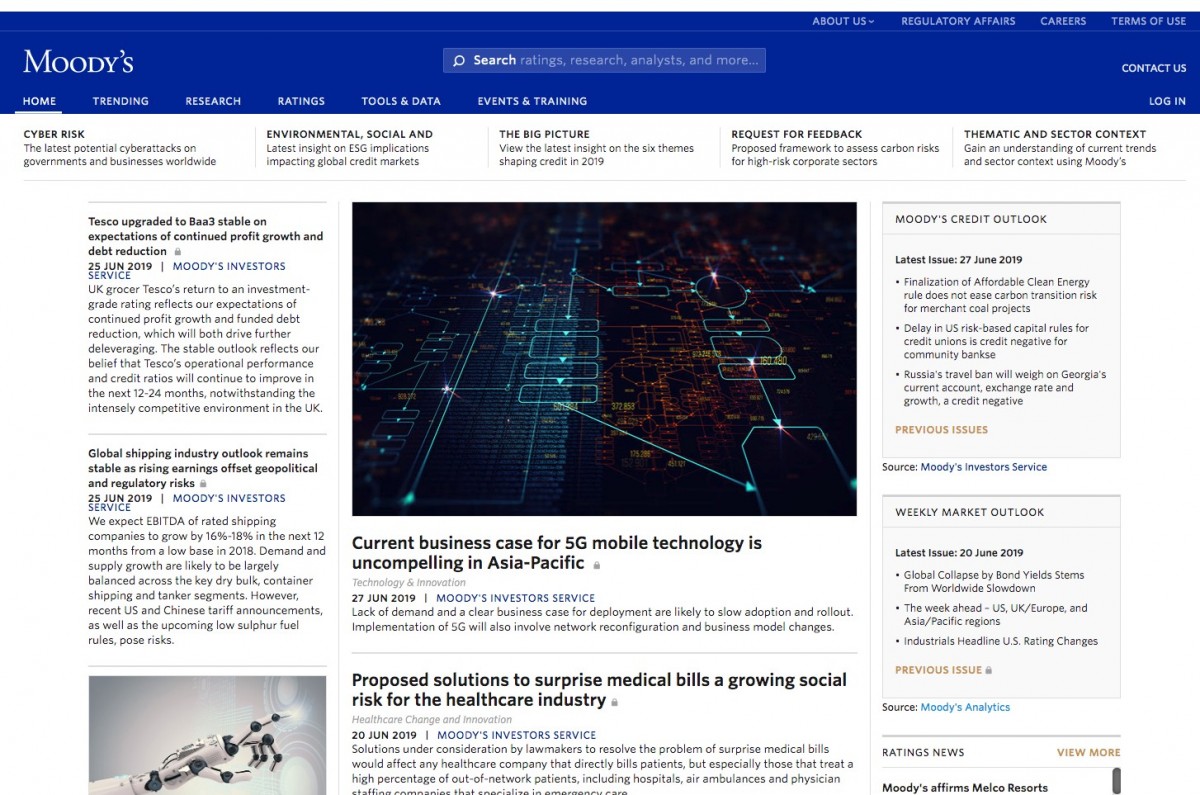
Task: Open The week ahead US, UK/Europe item
Action: coord(995,614)
